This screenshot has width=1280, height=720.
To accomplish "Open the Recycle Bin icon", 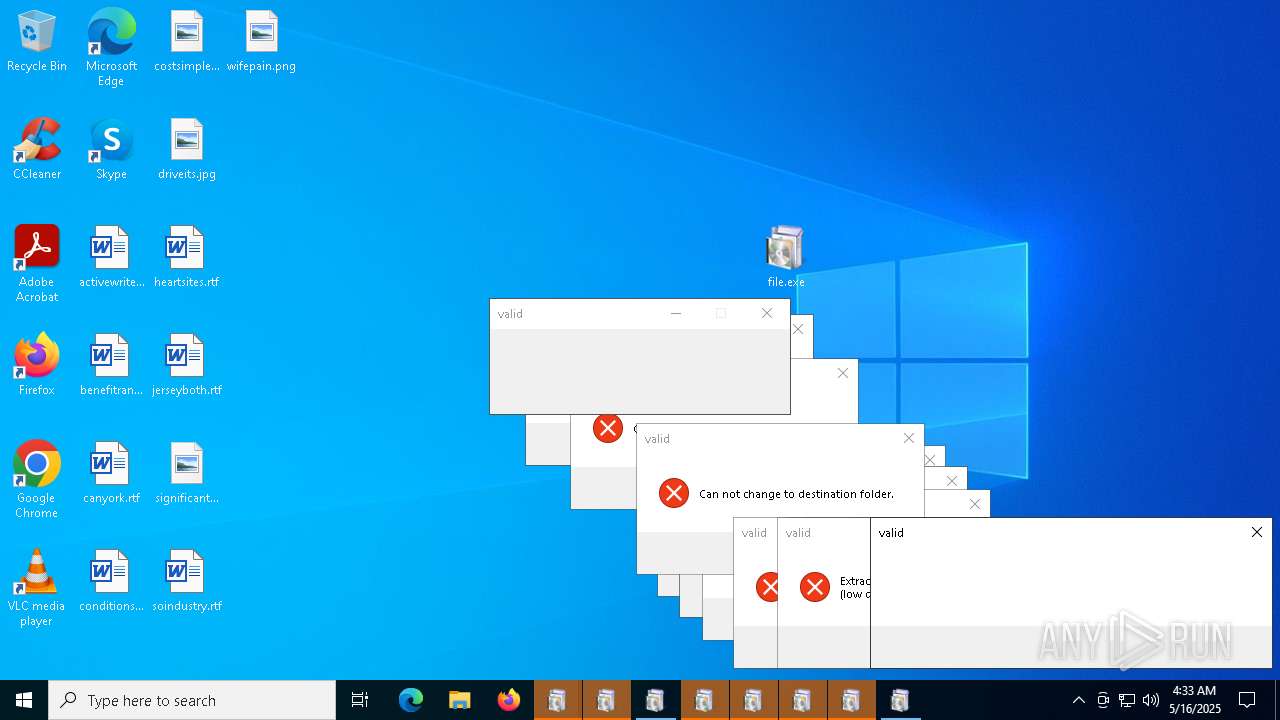I will [x=37, y=42].
